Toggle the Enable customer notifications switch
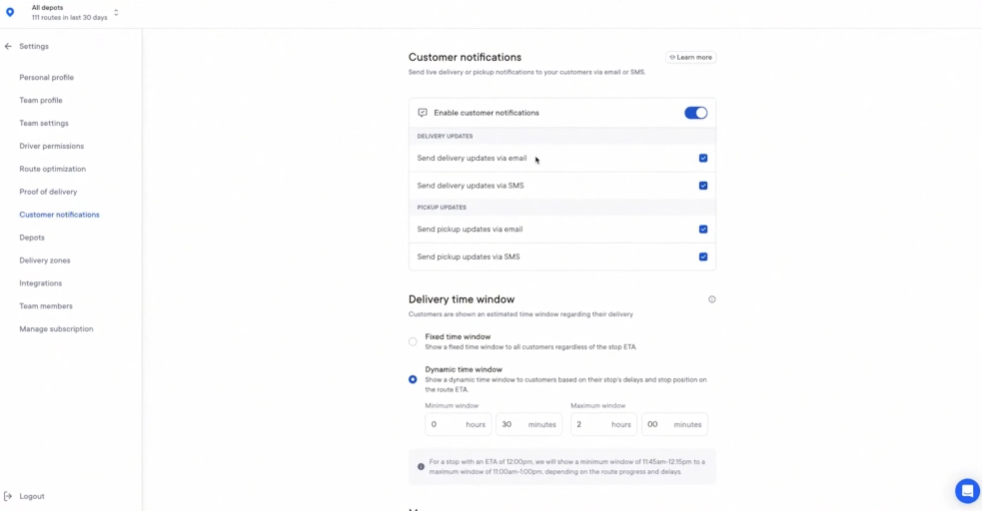The height and width of the screenshot is (511, 982). (695, 113)
